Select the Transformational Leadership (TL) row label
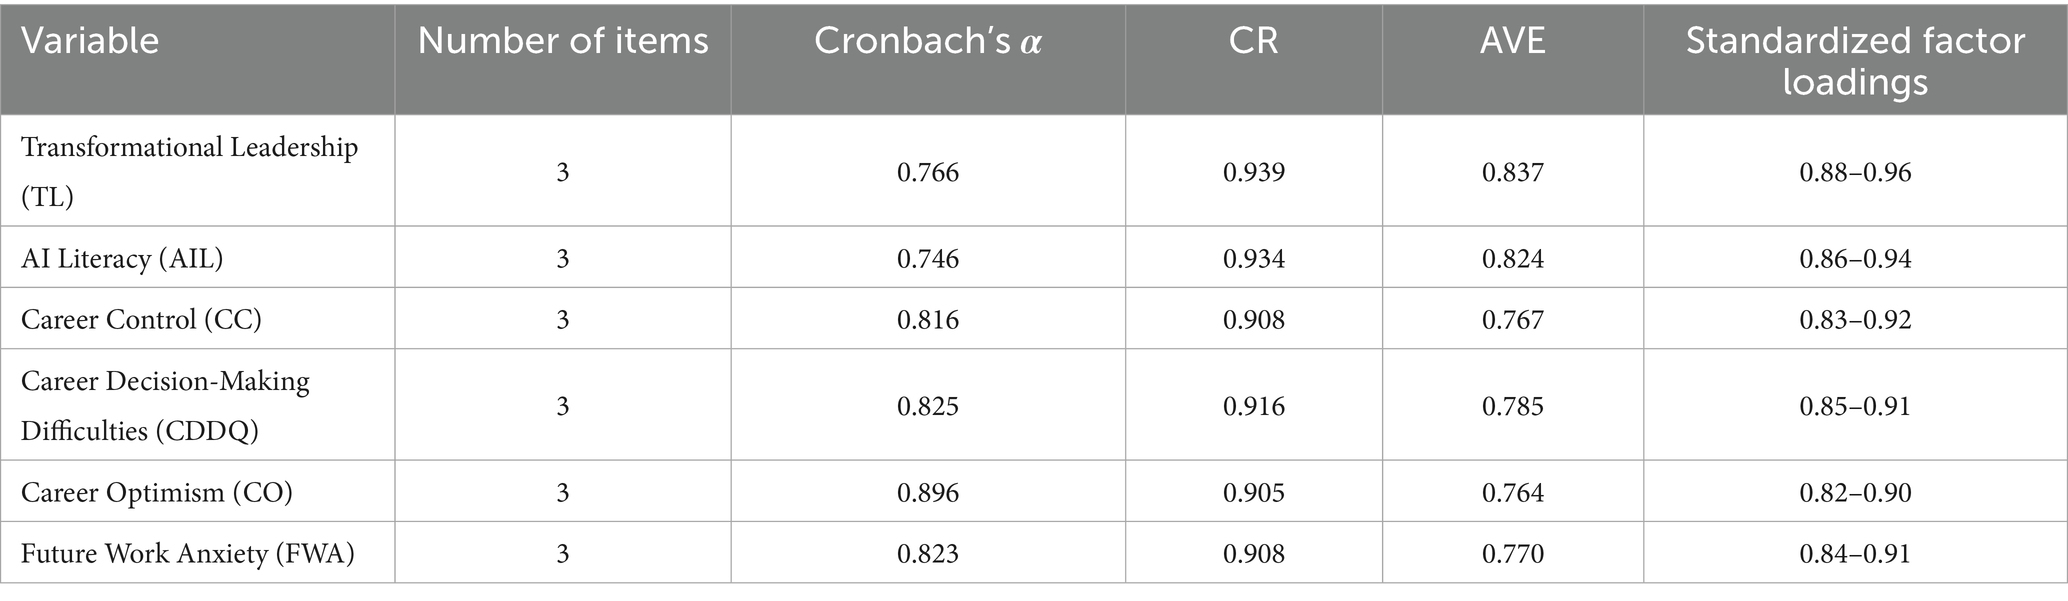This screenshot has height=601, width=2068. coord(189,171)
